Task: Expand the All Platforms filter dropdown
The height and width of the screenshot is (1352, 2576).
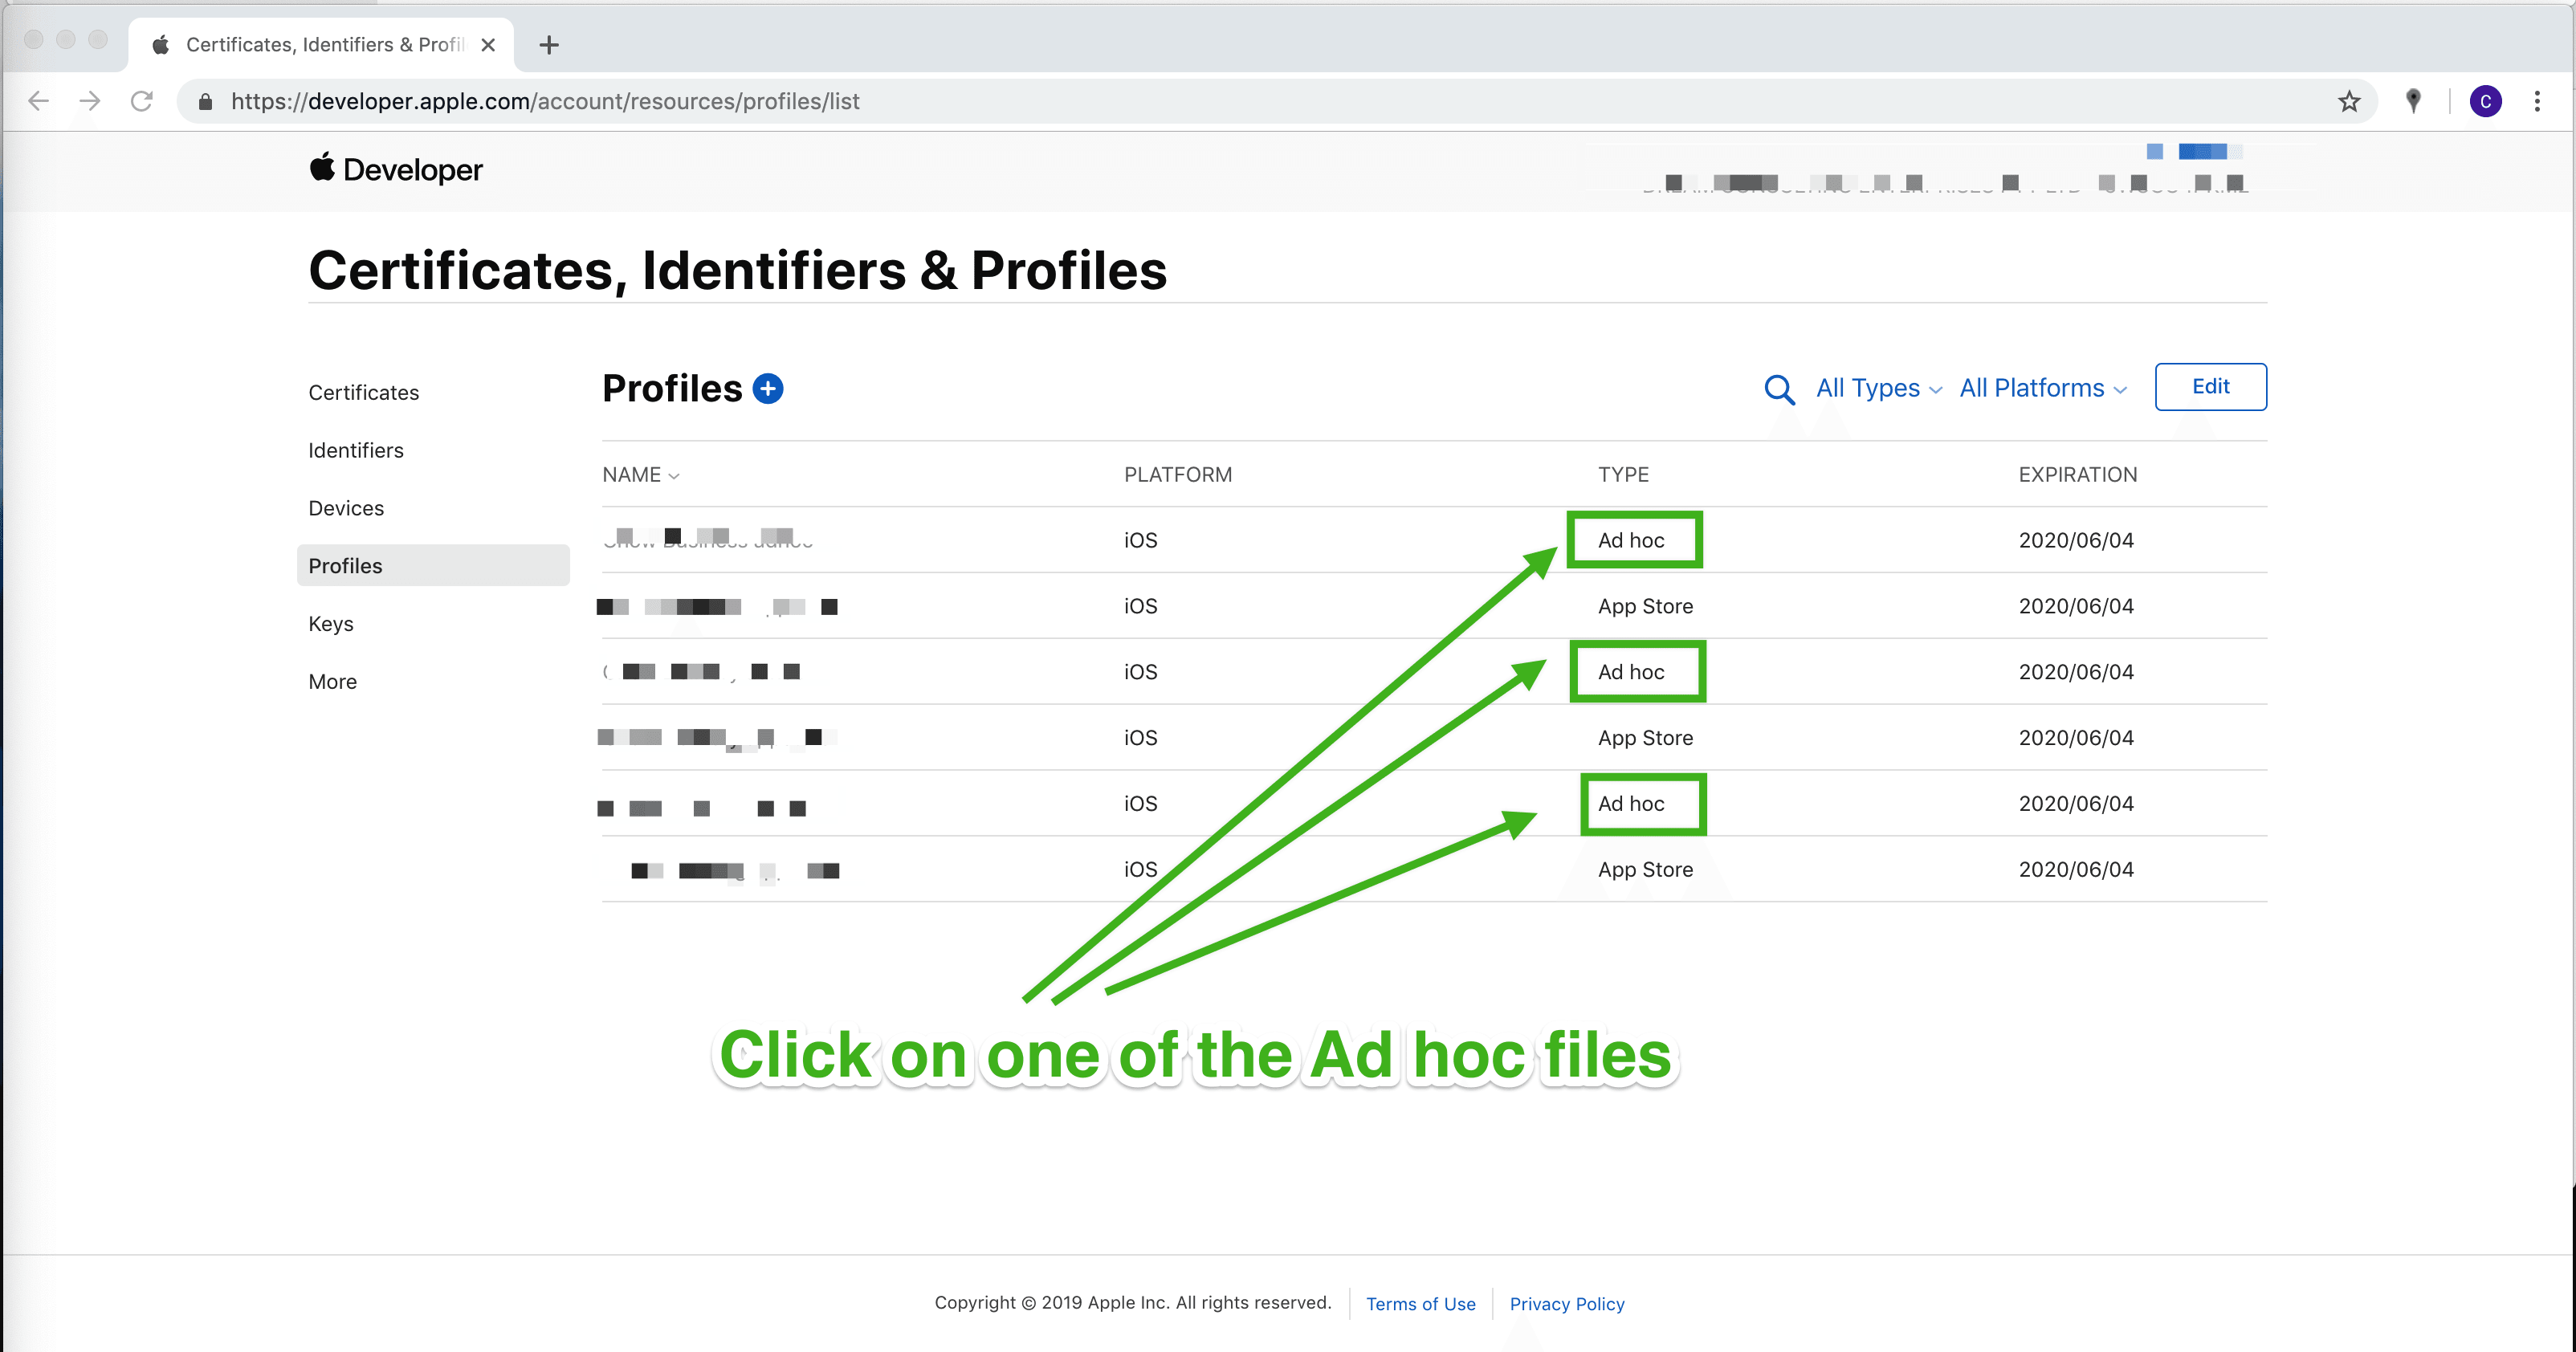Action: (x=2042, y=388)
